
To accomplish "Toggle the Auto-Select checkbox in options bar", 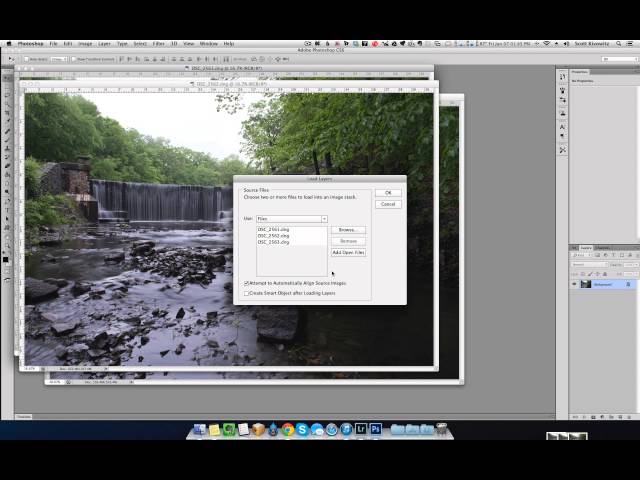I will click(27, 59).
